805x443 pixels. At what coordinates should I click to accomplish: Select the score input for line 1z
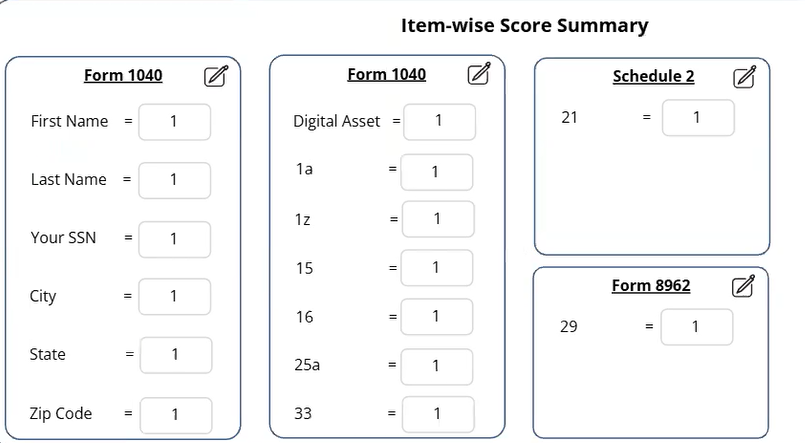click(x=438, y=219)
